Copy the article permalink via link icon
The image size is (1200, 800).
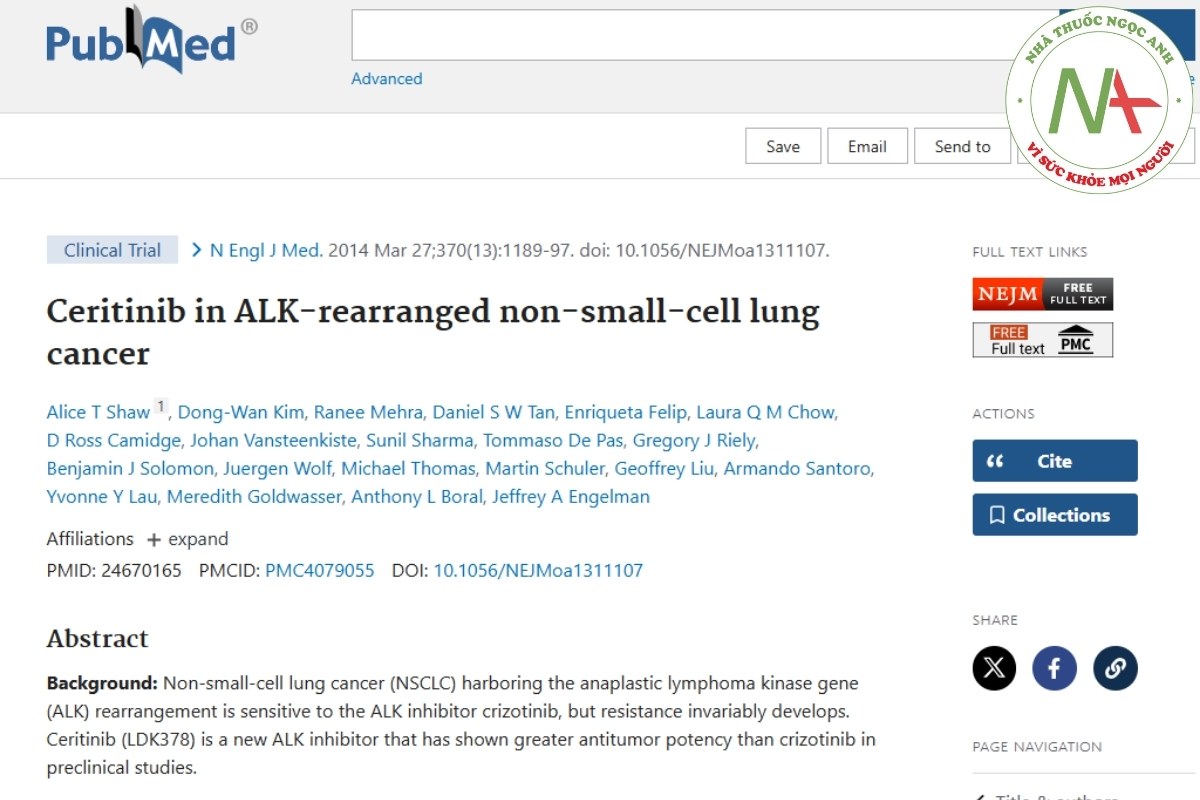coord(1115,668)
